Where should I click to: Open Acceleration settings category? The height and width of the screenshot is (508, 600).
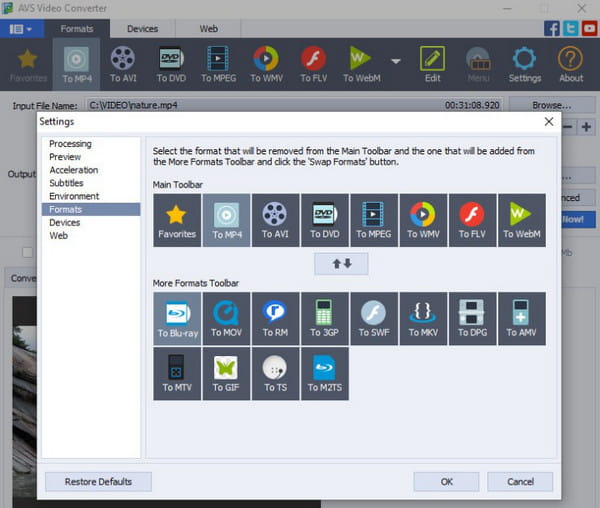(91, 170)
